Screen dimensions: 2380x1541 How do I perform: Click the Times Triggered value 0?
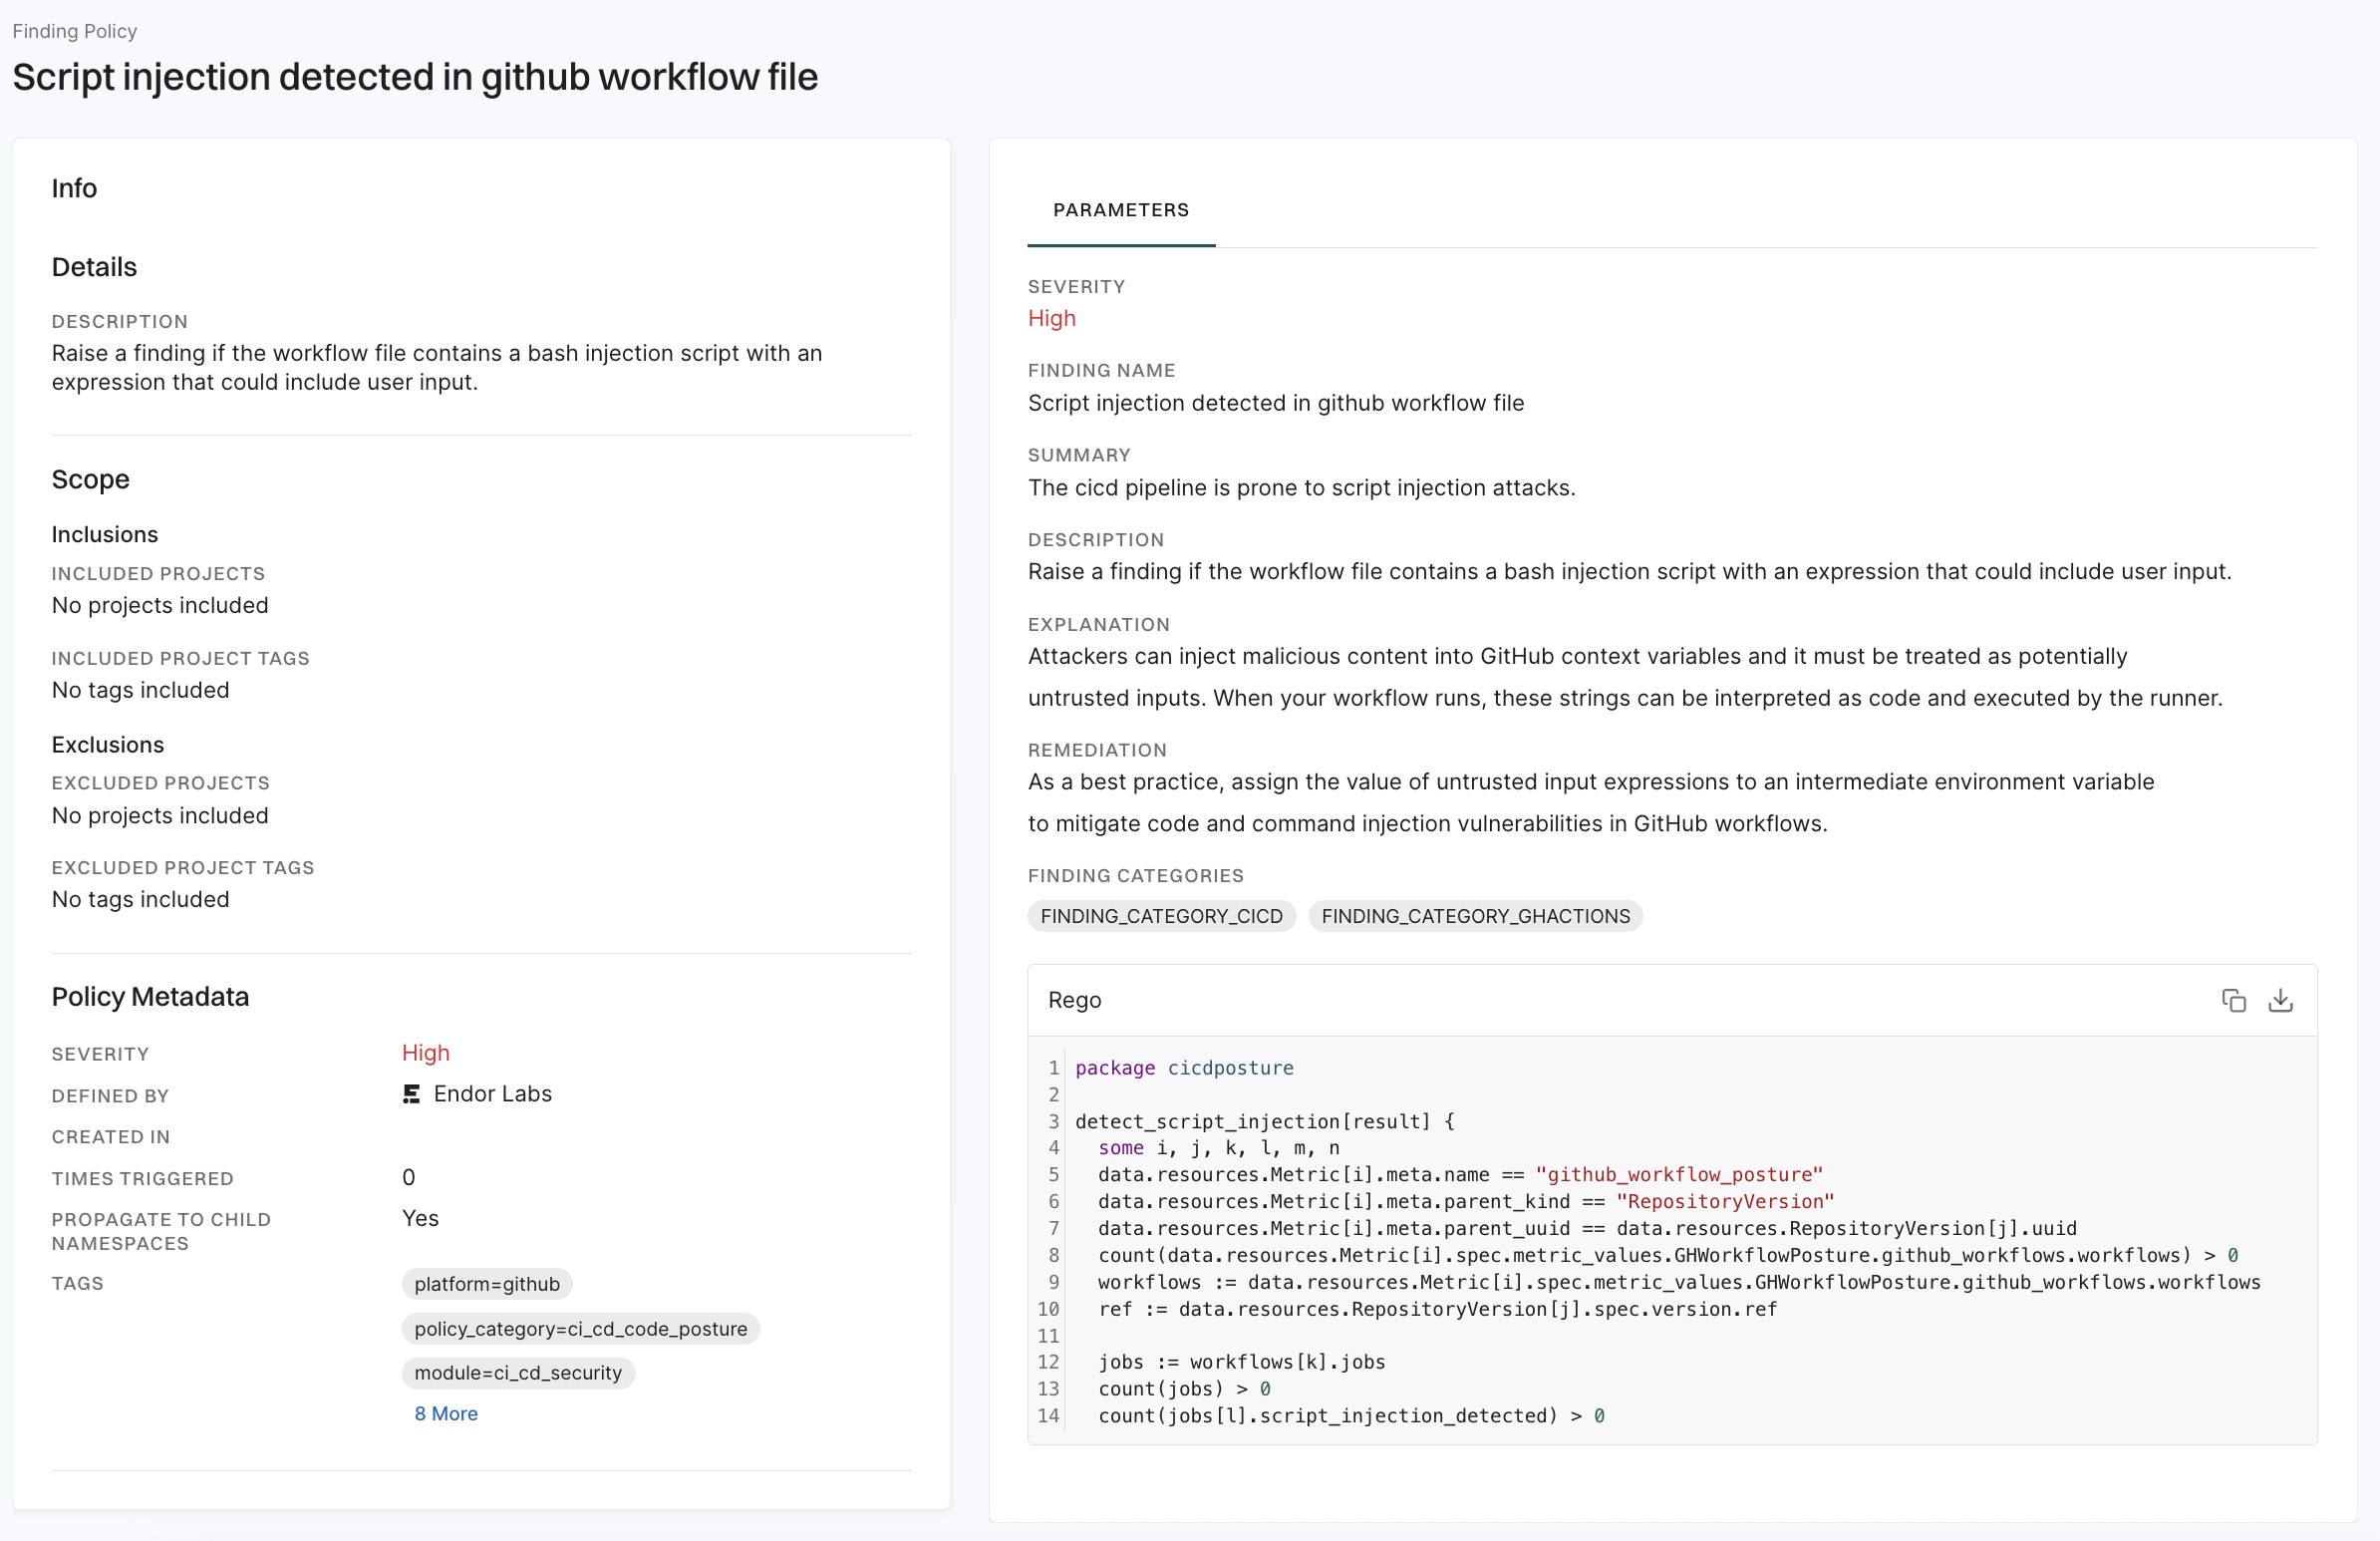click(408, 1177)
